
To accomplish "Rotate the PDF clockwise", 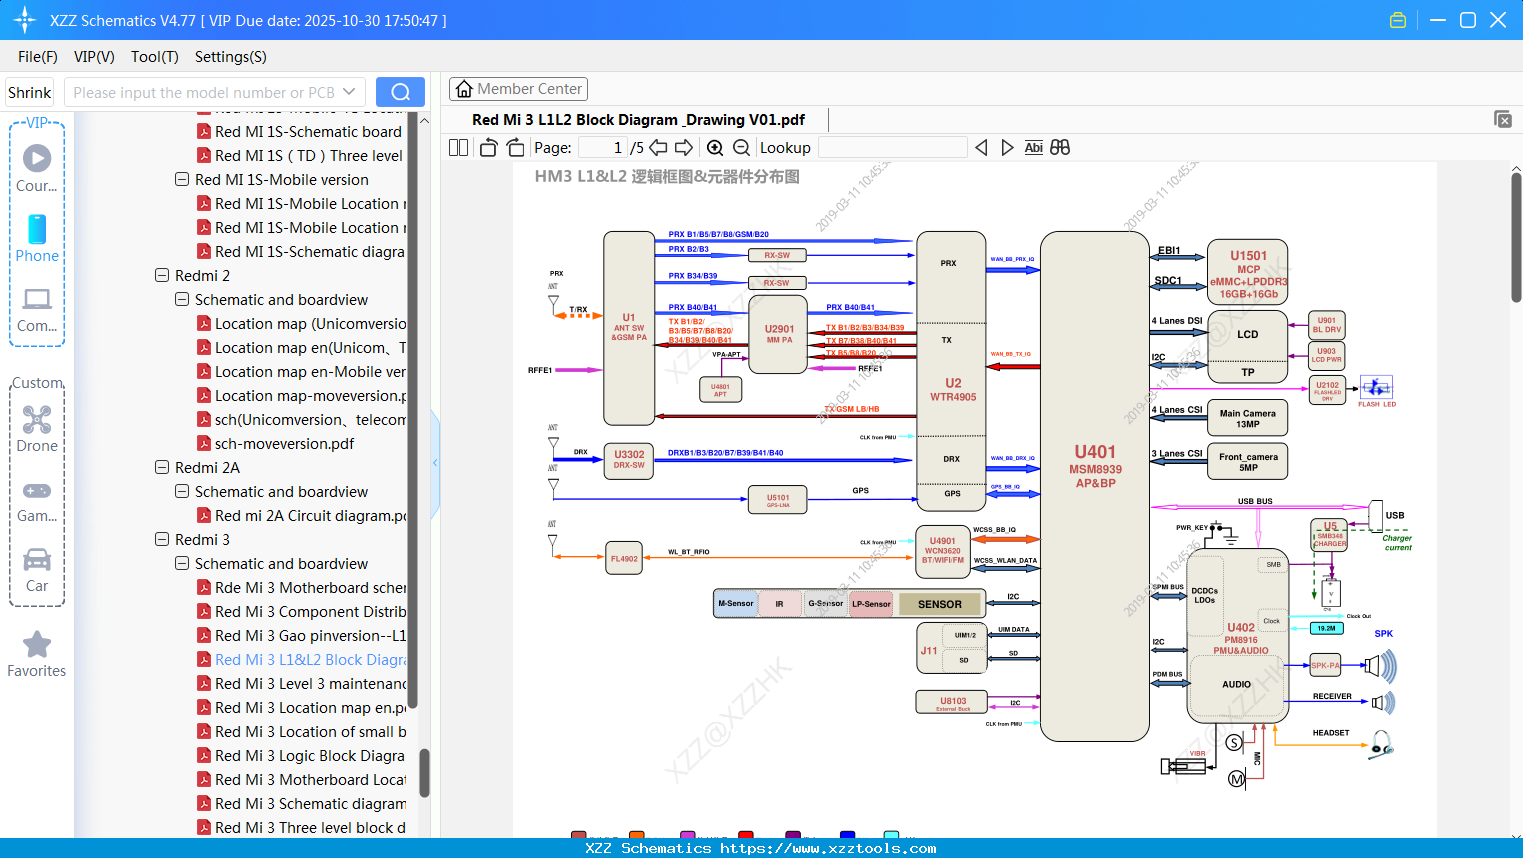I will click(x=514, y=147).
